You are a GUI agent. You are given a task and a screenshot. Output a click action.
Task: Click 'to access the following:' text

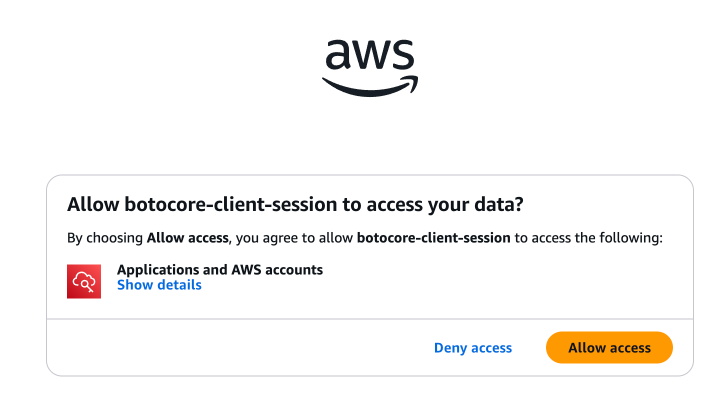tap(590, 239)
